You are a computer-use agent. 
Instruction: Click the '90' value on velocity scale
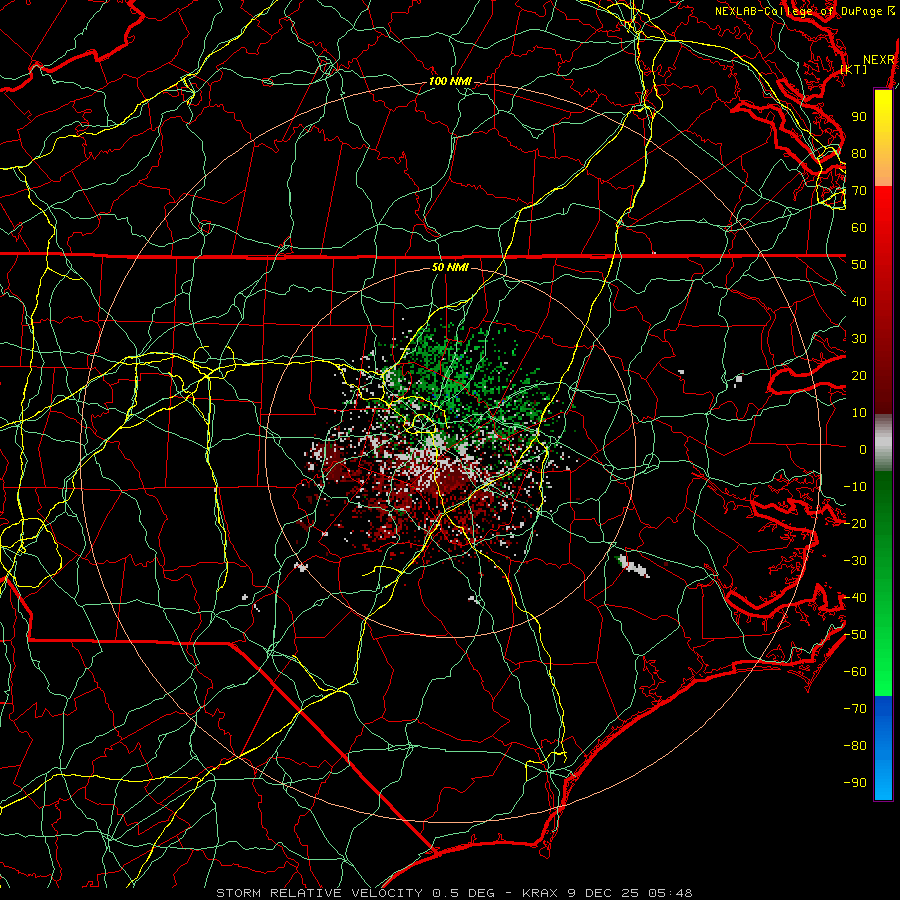(859, 117)
